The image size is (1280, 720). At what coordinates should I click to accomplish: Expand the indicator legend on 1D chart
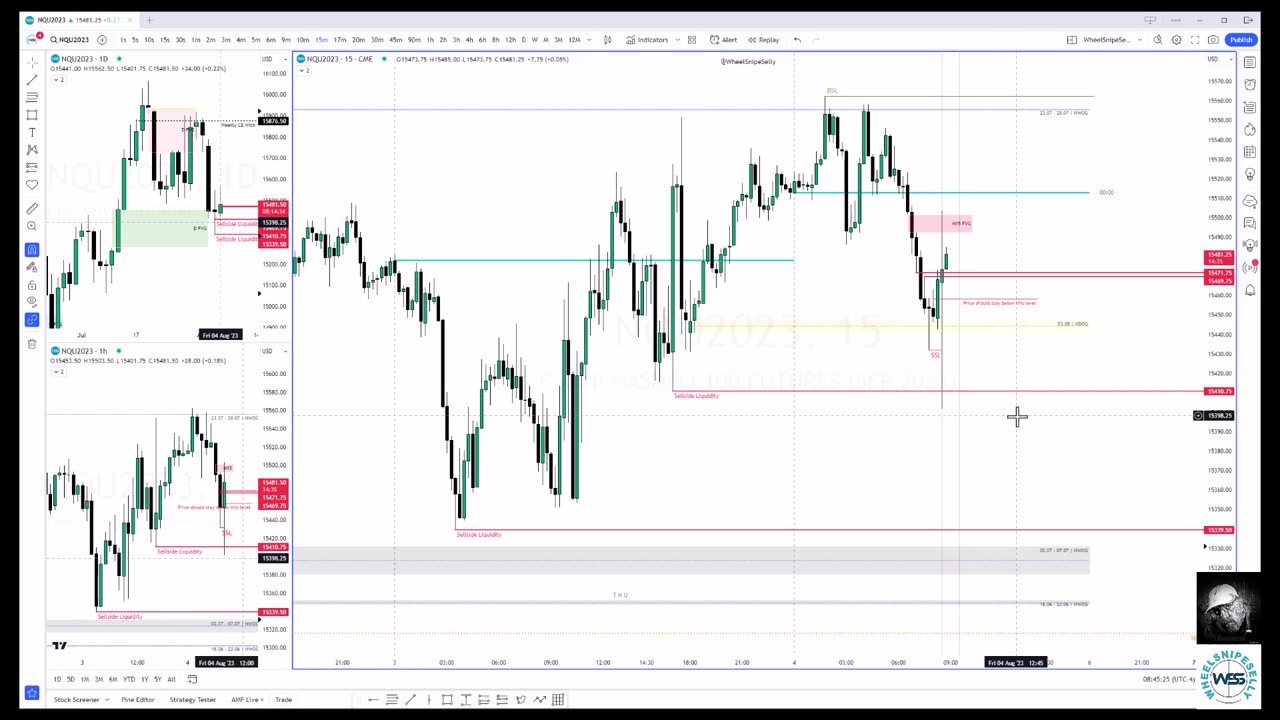[x=59, y=78]
